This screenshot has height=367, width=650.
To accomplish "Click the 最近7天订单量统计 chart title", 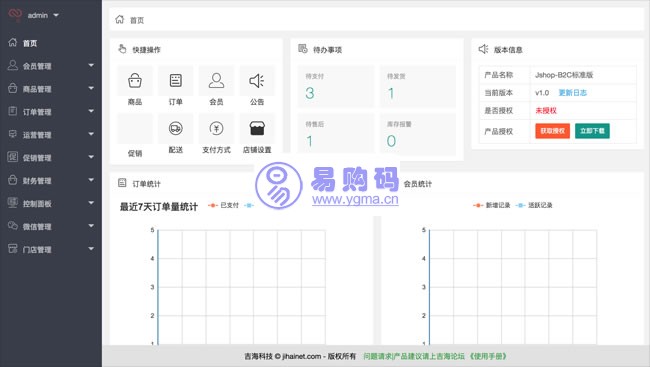I will coord(159,207).
